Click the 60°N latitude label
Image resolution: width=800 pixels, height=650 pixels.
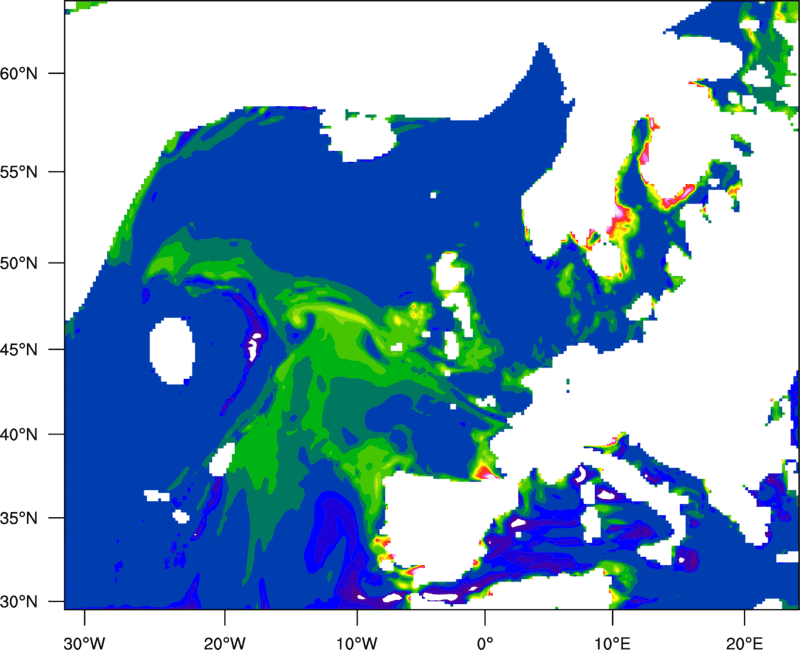coord(28,74)
